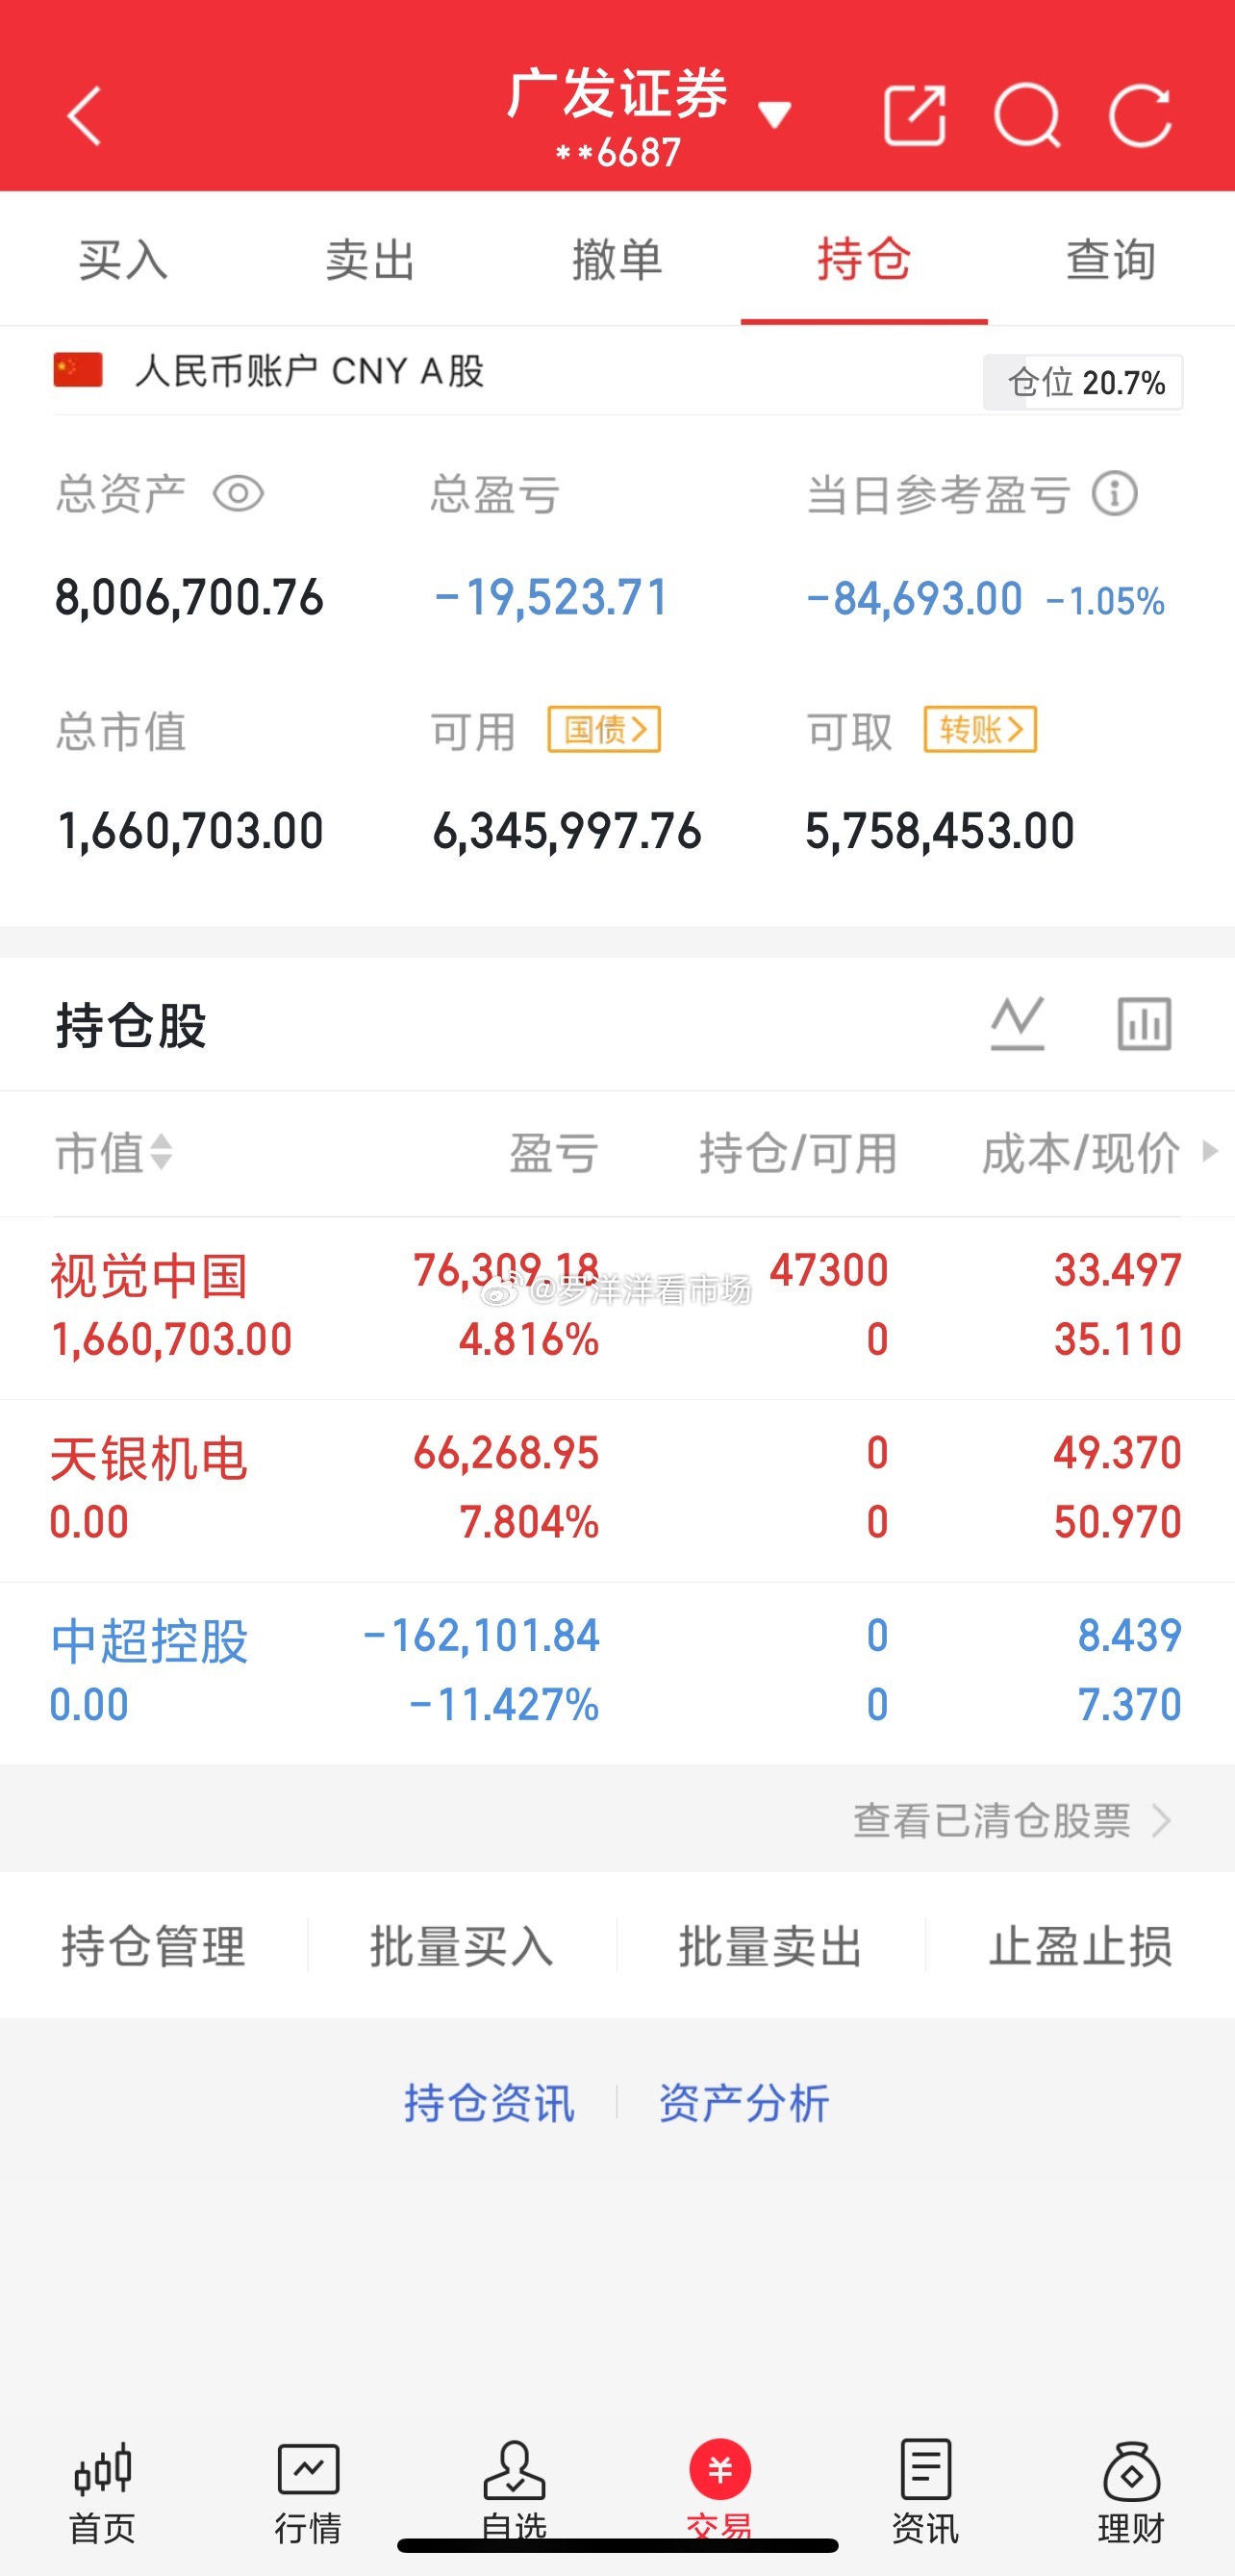Image resolution: width=1235 pixels, height=2576 pixels.
Task: Tap total profit value -19,523.71
Action: point(551,598)
